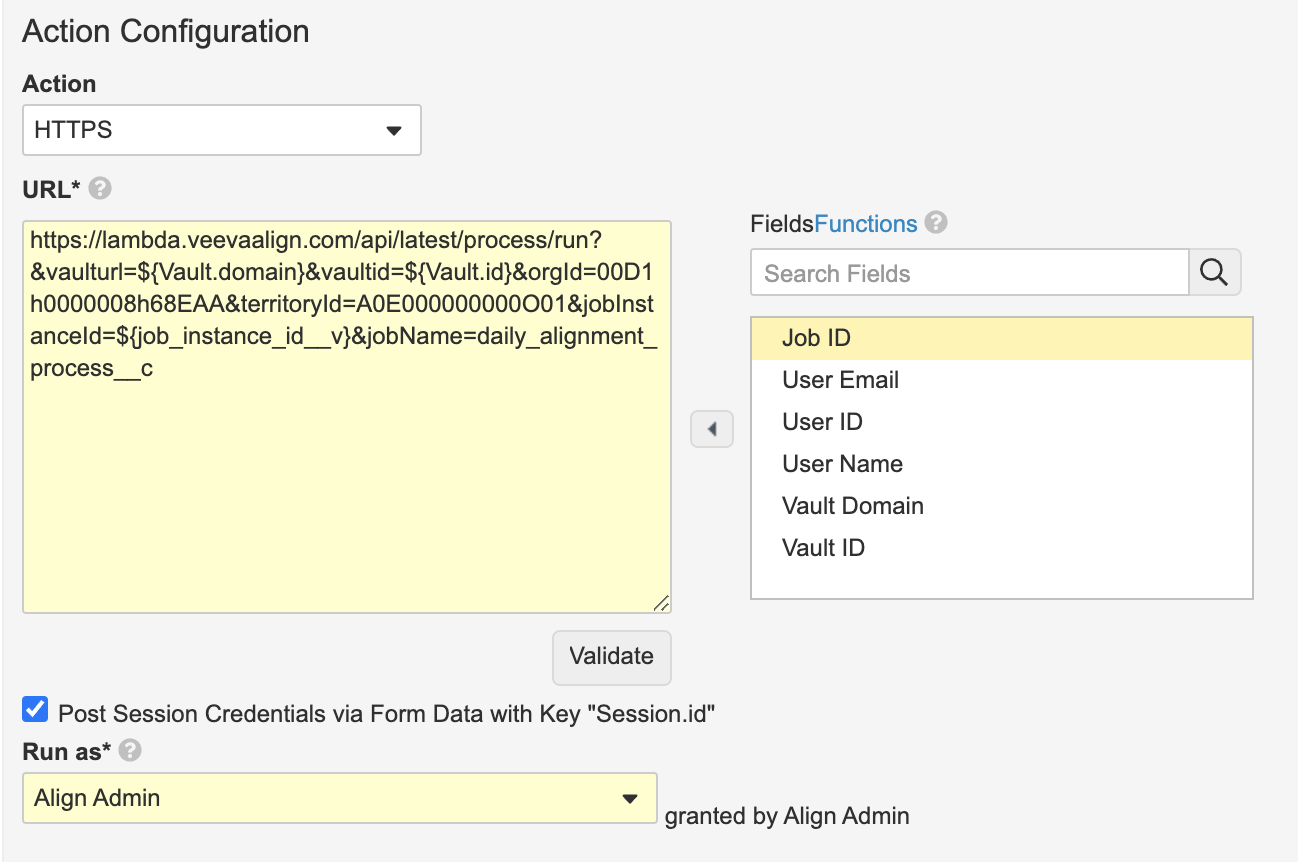Pick User Name from the fields list
1298x862 pixels.
tap(842, 464)
